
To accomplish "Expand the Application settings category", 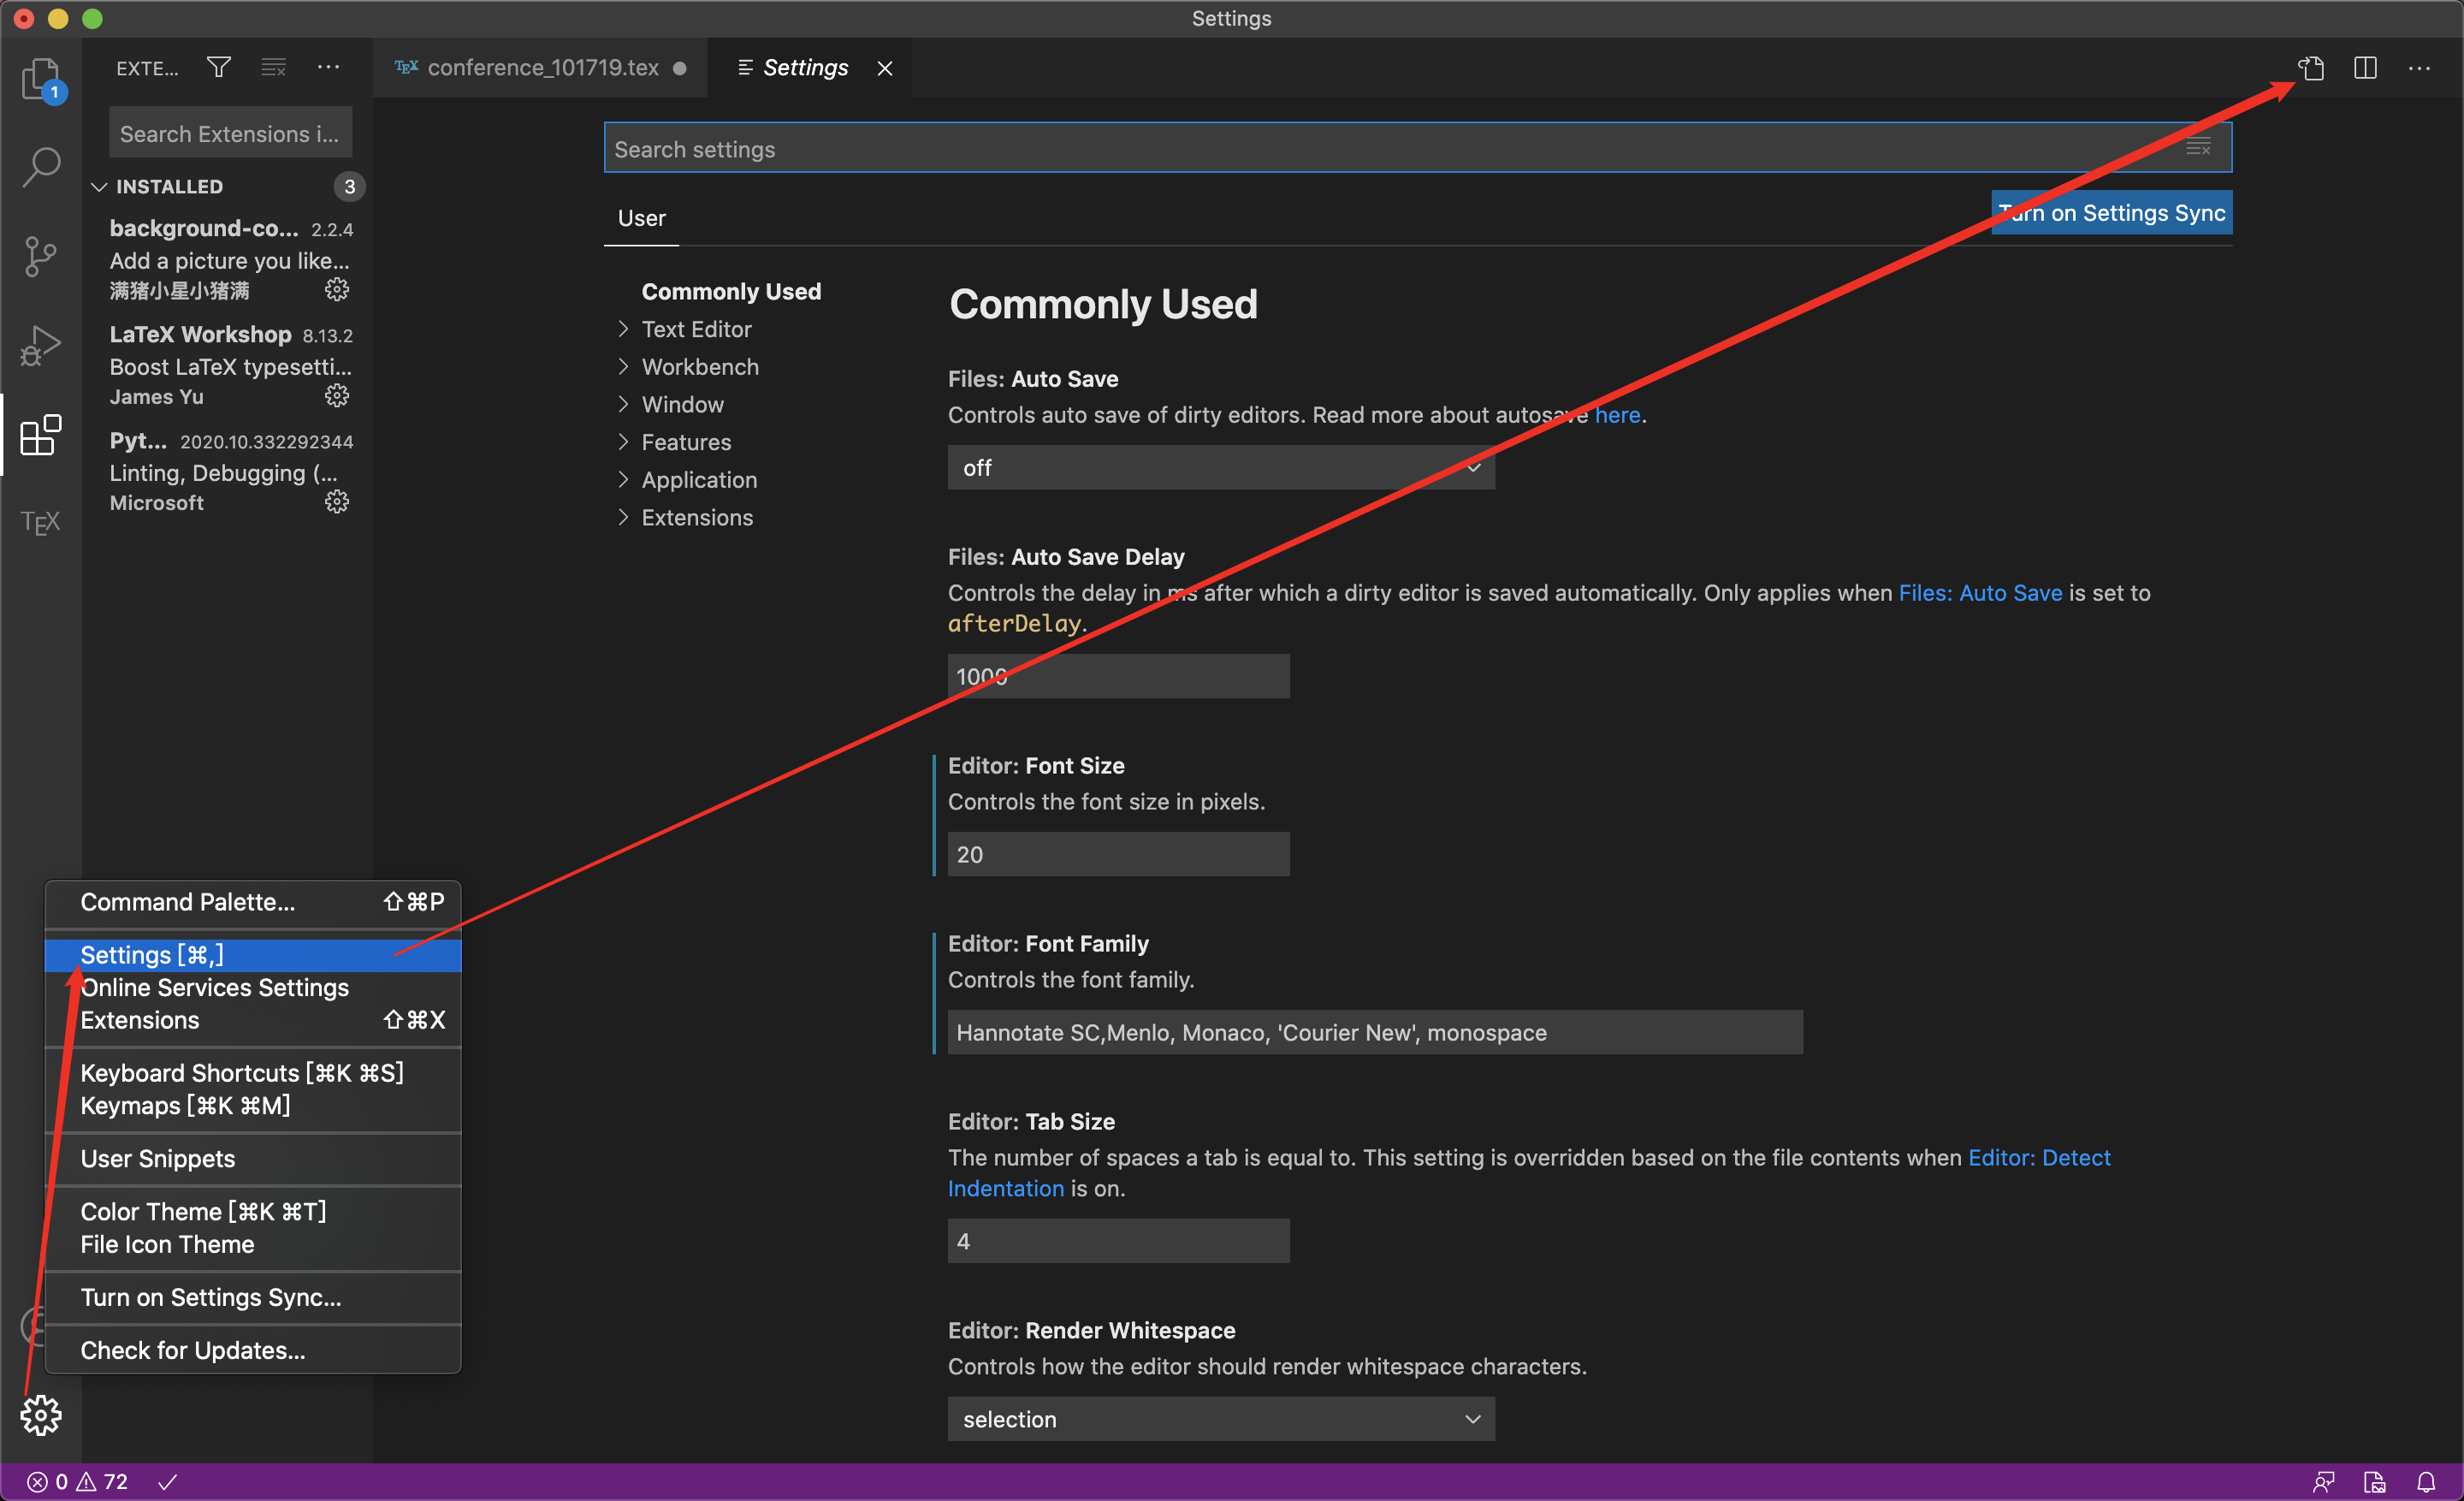I will [699, 480].
